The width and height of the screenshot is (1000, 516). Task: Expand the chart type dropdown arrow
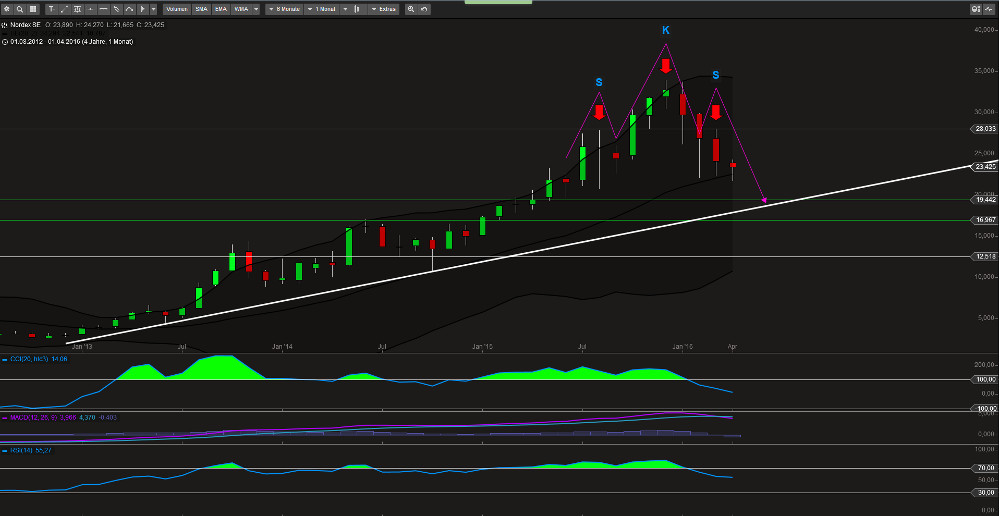pyautogui.click(x=345, y=9)
